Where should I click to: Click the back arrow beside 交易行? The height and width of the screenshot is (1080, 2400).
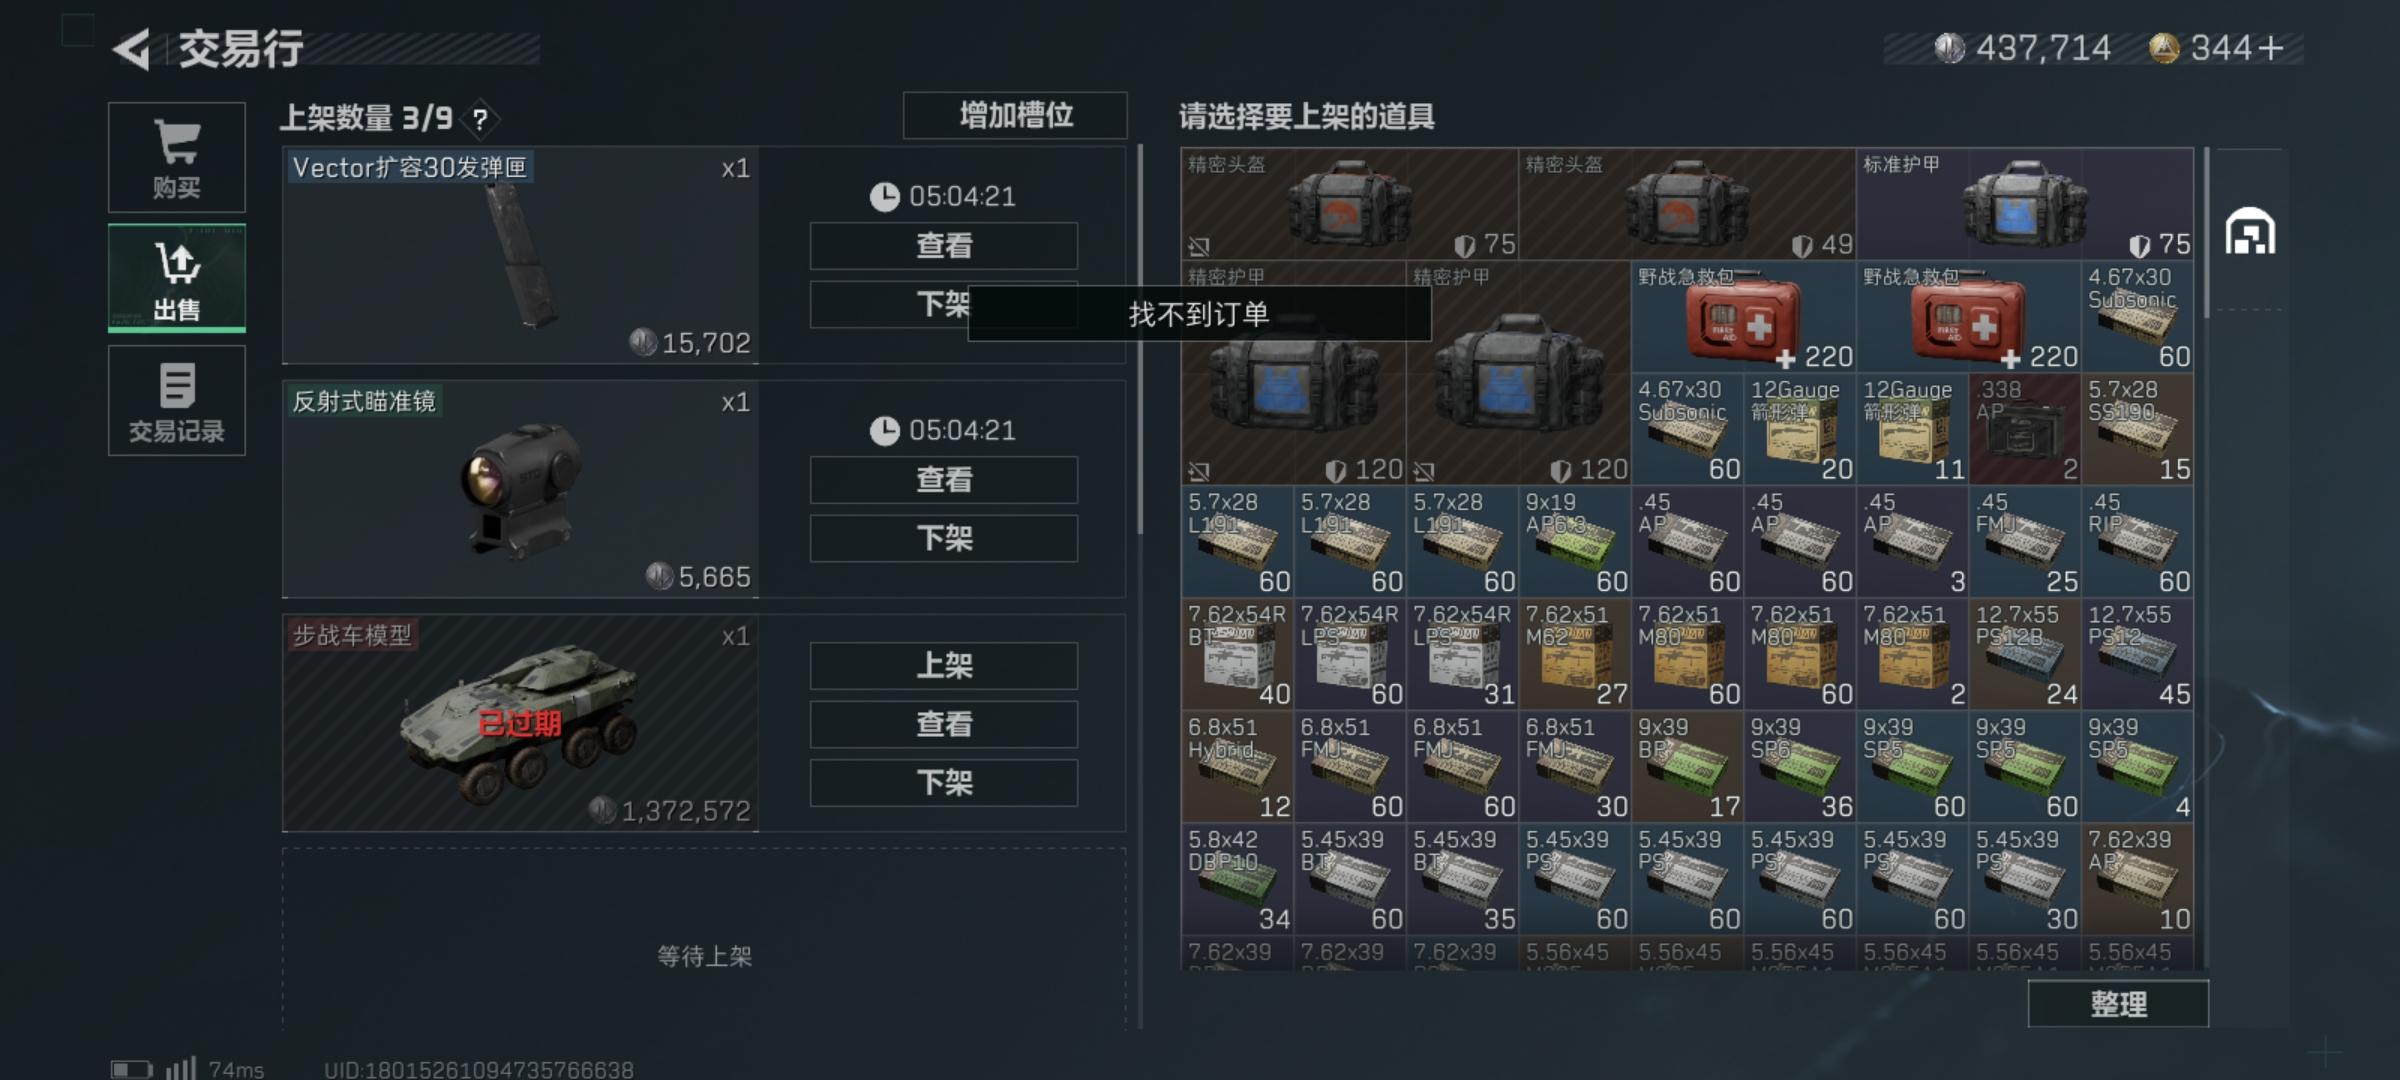coord(131,49)
